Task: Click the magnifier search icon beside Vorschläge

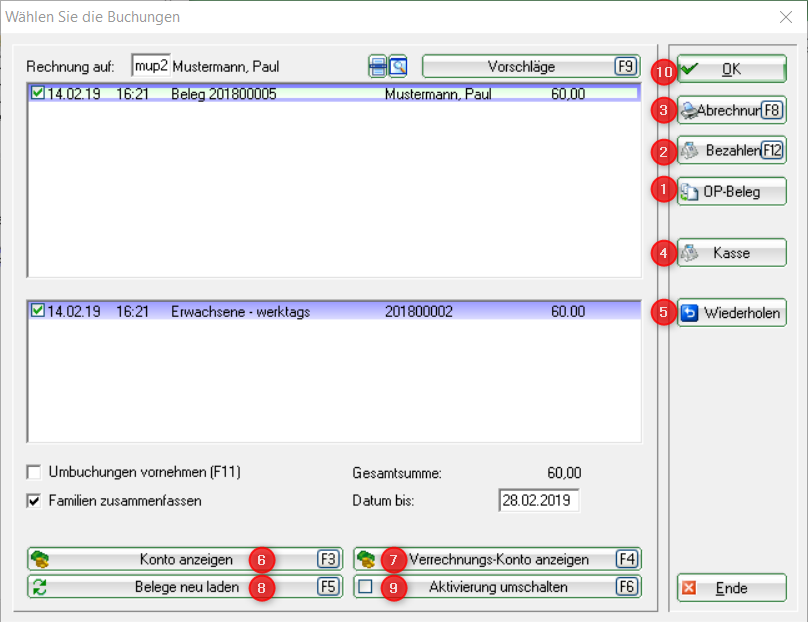Action: [398, 67]
